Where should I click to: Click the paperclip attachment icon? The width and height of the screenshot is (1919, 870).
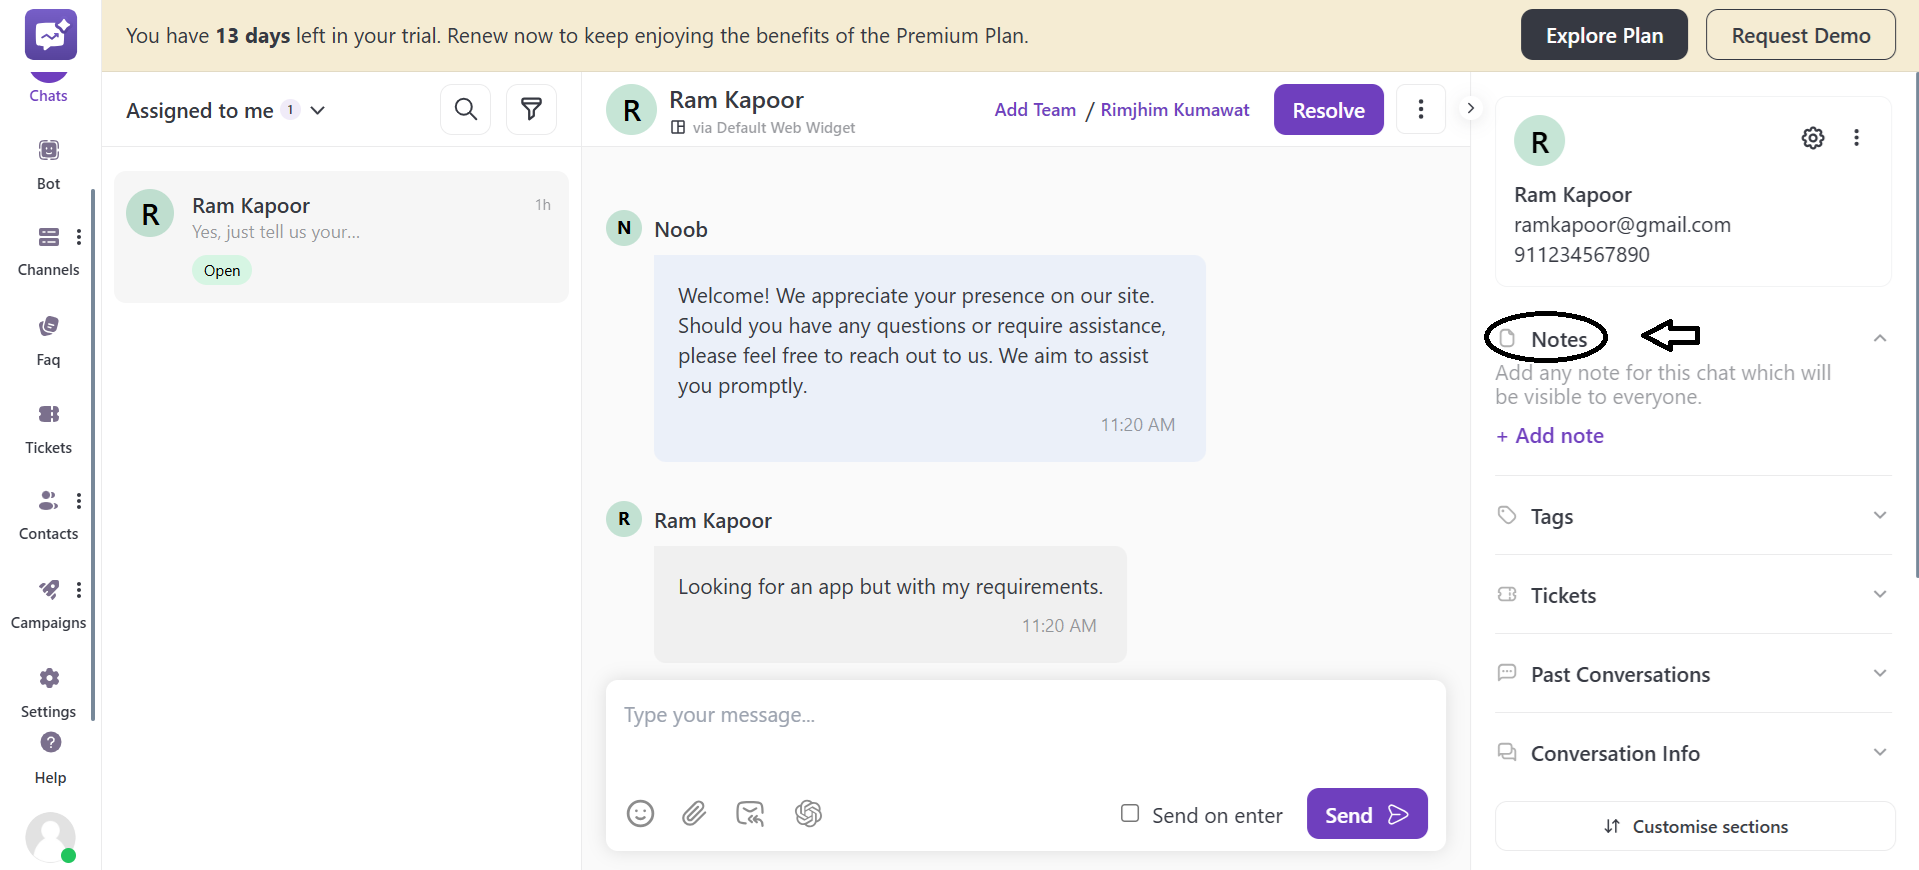[694, 814]
